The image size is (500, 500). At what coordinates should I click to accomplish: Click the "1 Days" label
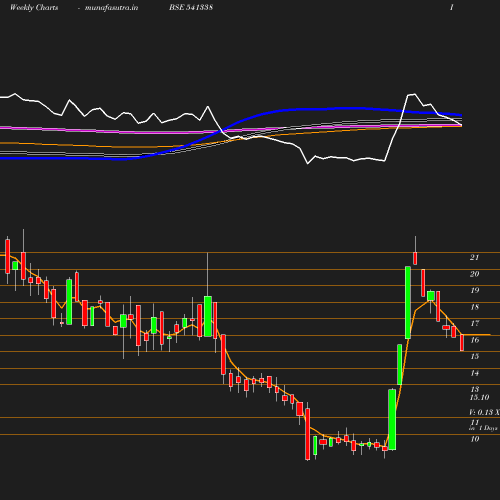[x=488, y=428]
